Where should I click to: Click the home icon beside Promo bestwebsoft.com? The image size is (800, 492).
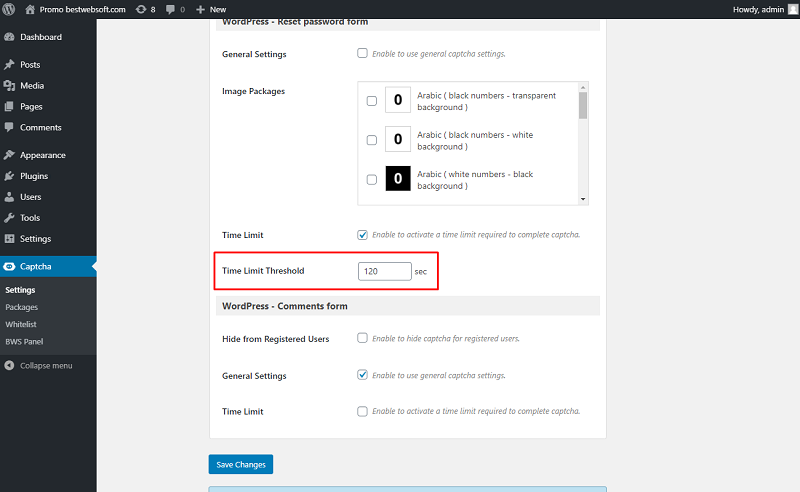[x=30, y=9]
